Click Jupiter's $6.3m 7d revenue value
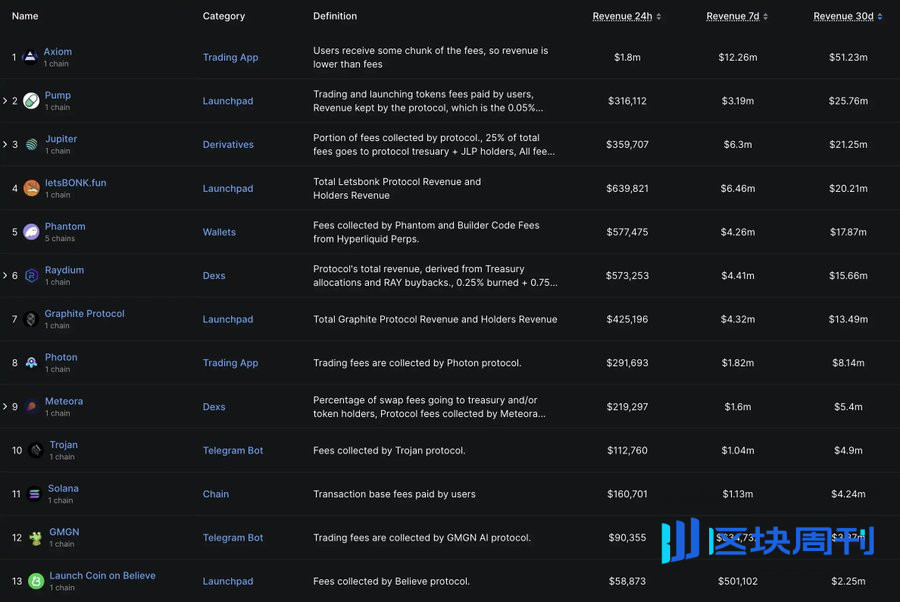Viewport: 900px width, 602px height. [x=738, y=145]
